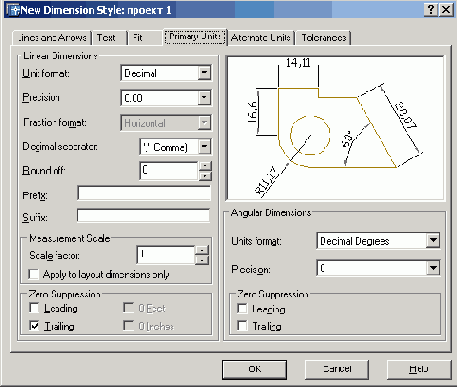Enable angular Leading zero suppression
457x387 pixels.
pyautogui.click(x=242, y=308)
